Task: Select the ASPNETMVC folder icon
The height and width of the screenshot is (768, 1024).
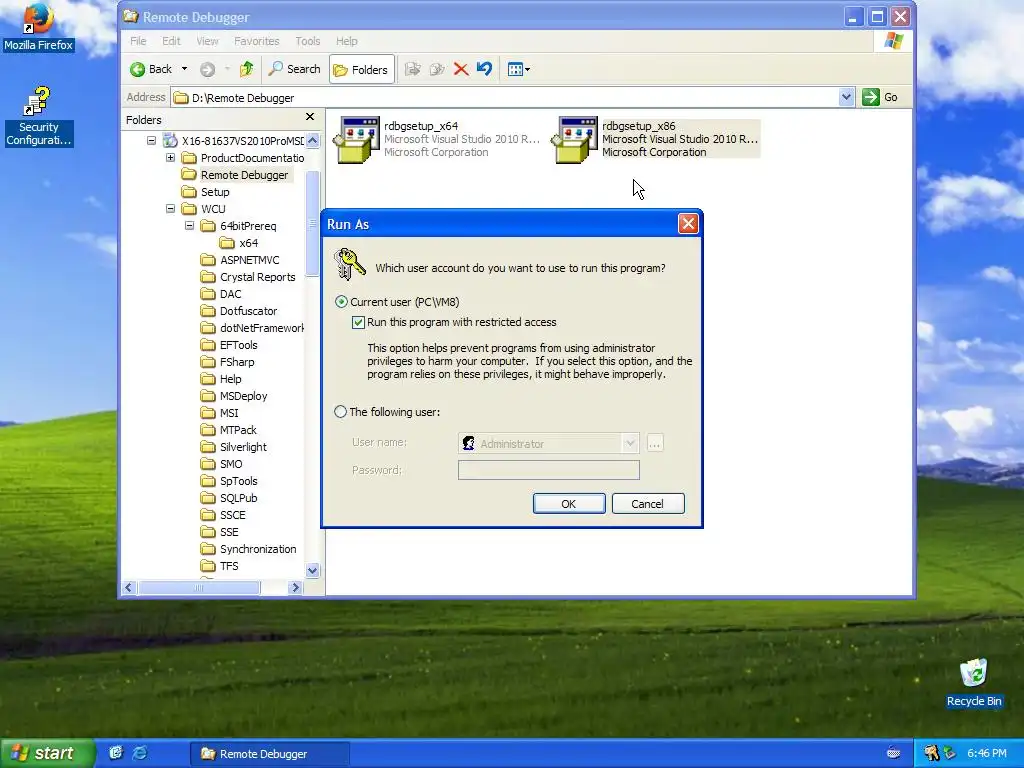Action: pos(208,260)
